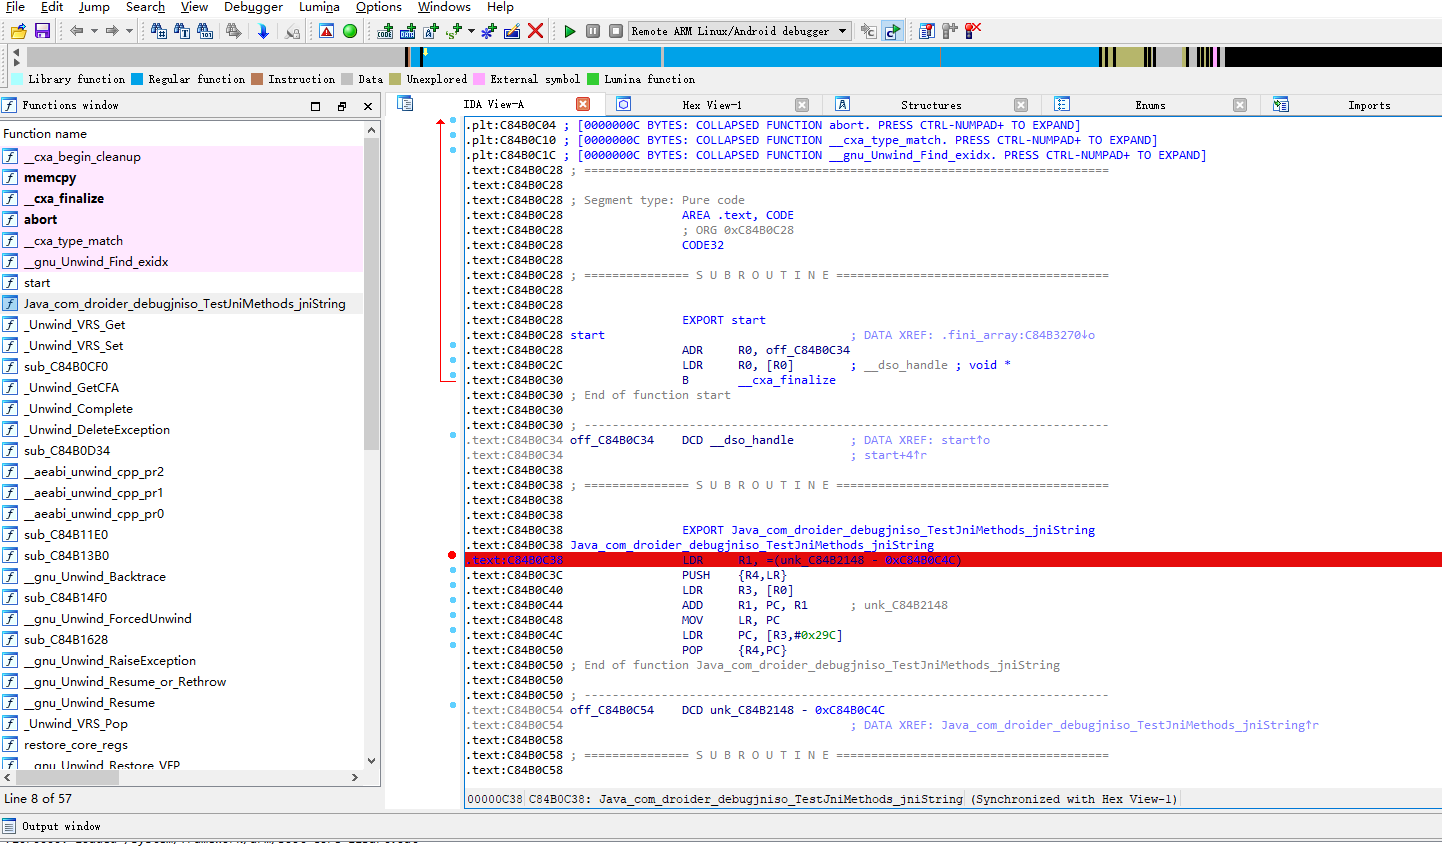Open the forward-history dropdown arrow
Image resolution: width=1442 pixels, height=847 pixels.
click(129, 31)
